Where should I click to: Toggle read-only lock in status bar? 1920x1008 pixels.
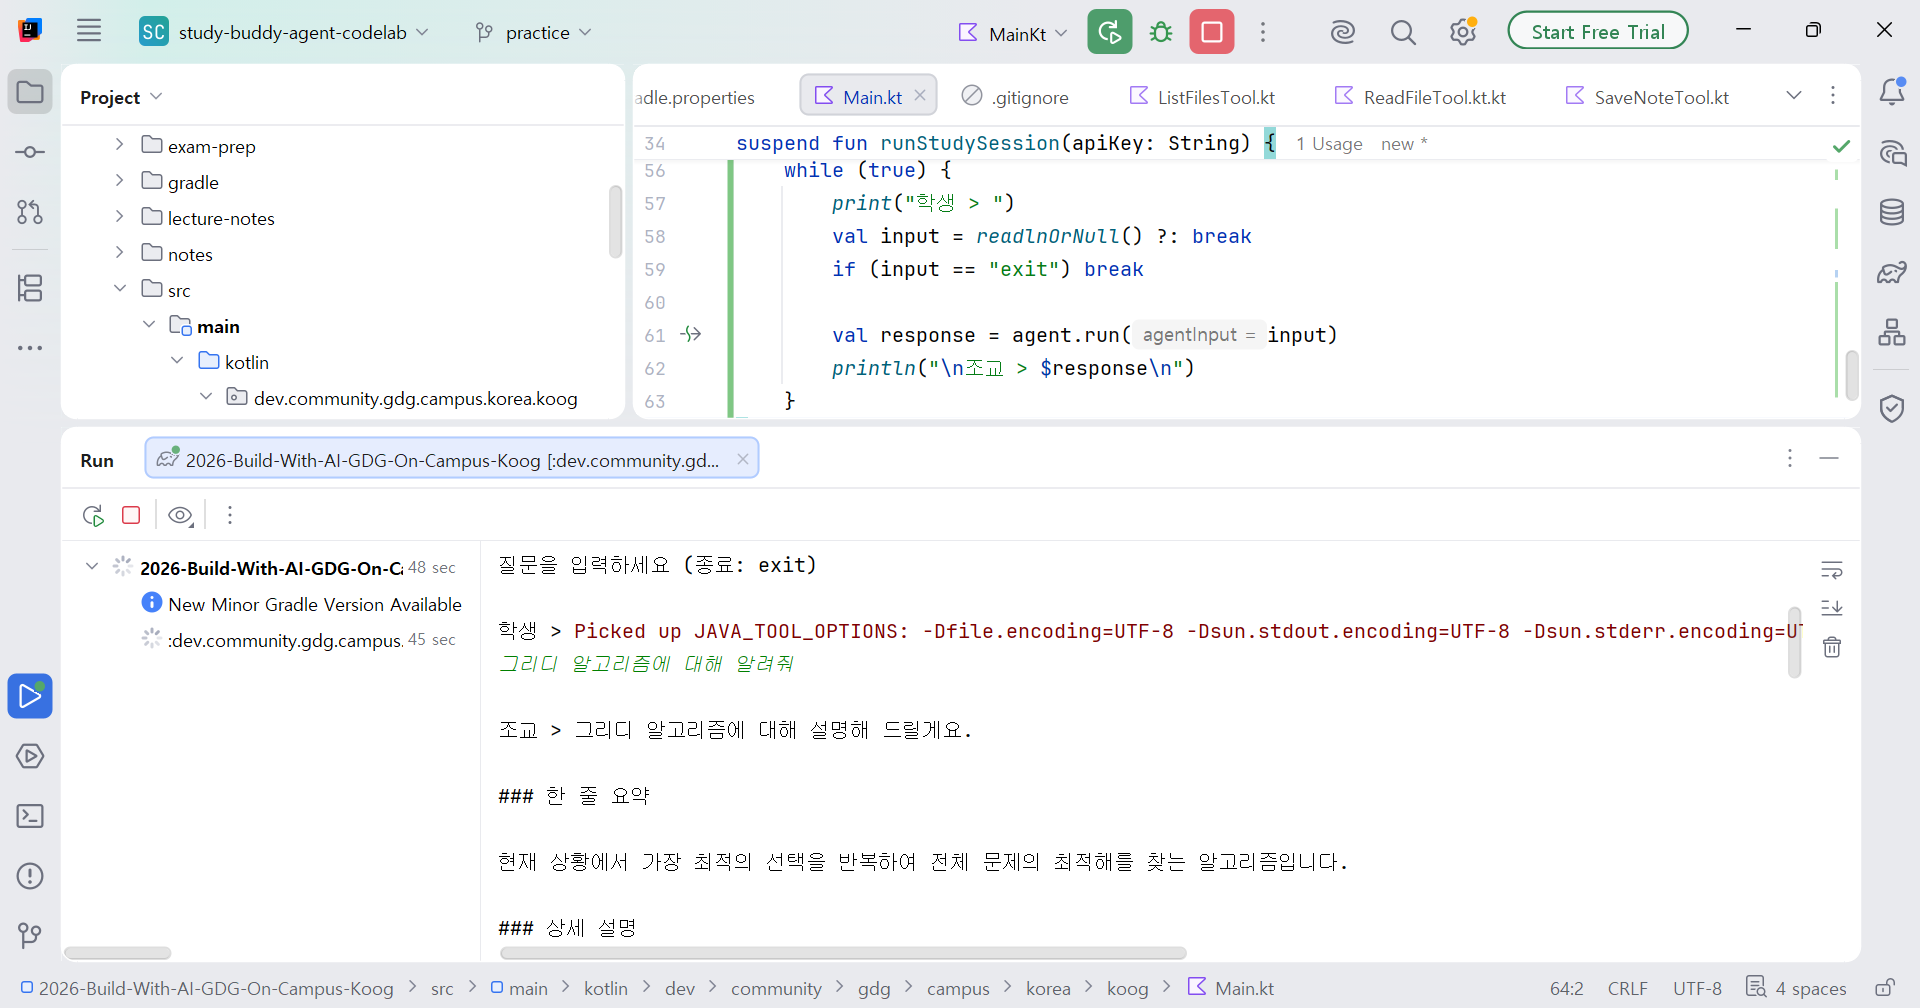(x=1885, y=988)
